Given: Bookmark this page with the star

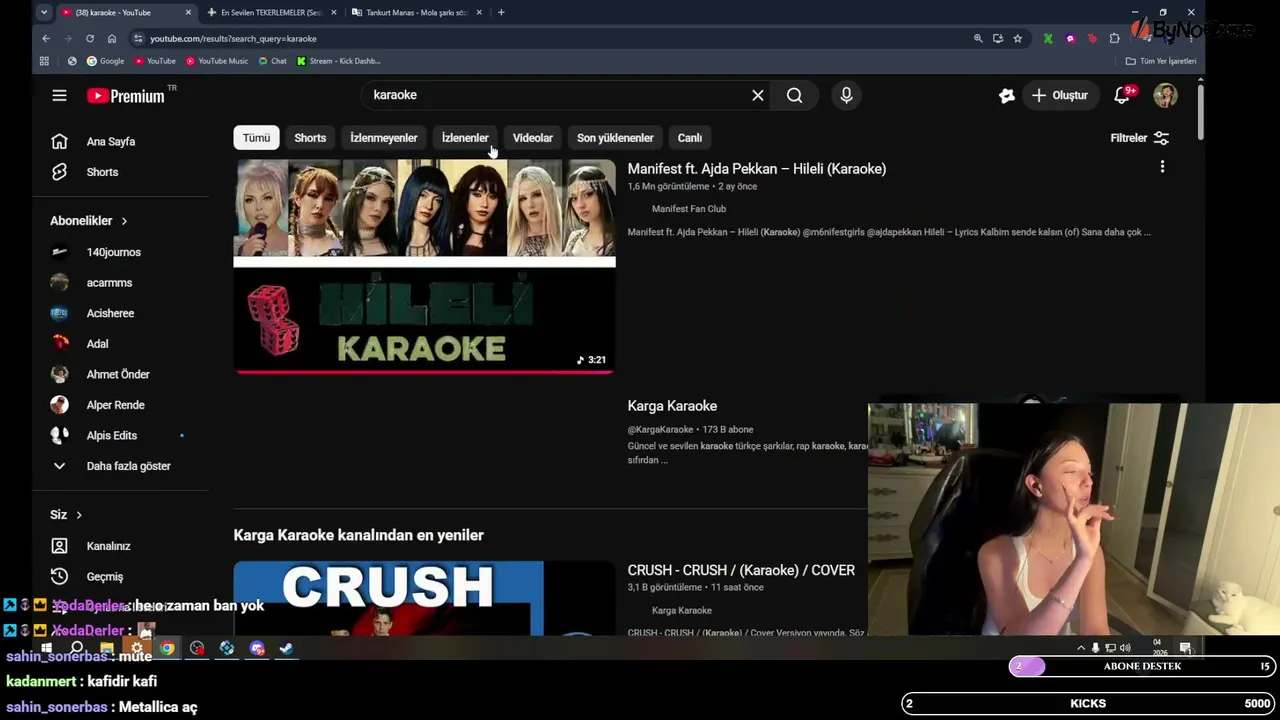Looking at the screenshot, I should (1018, 38).
